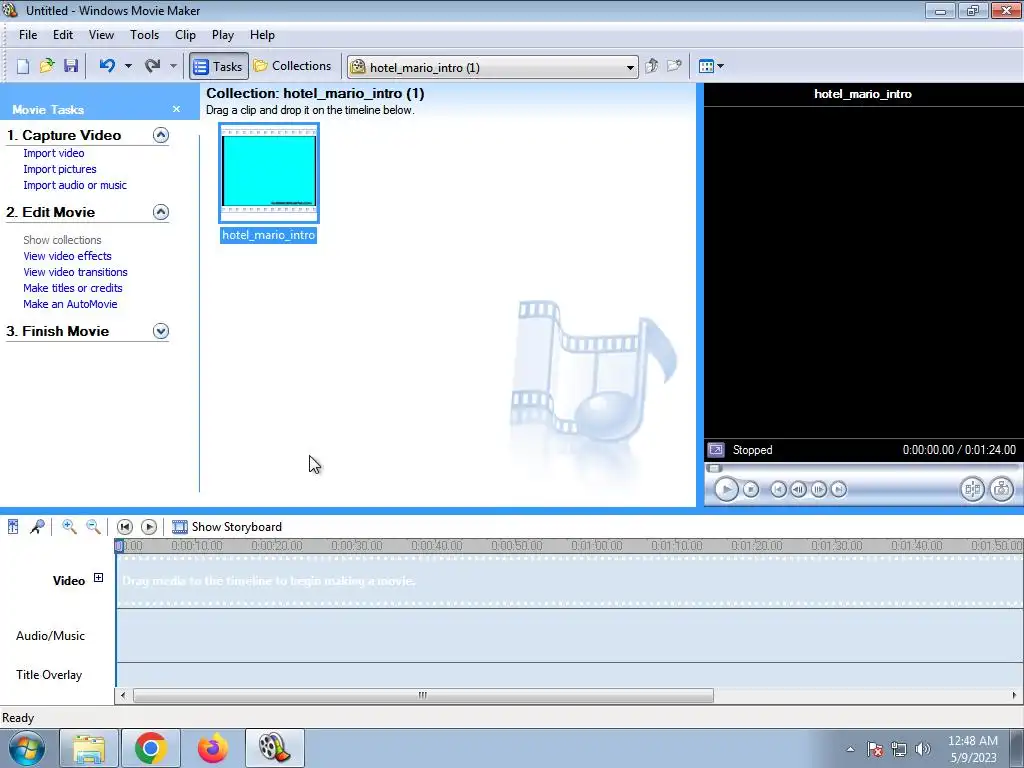Toggle the Collections pane button
This screenshot has width=1024, height=768.
click(293, 66)
